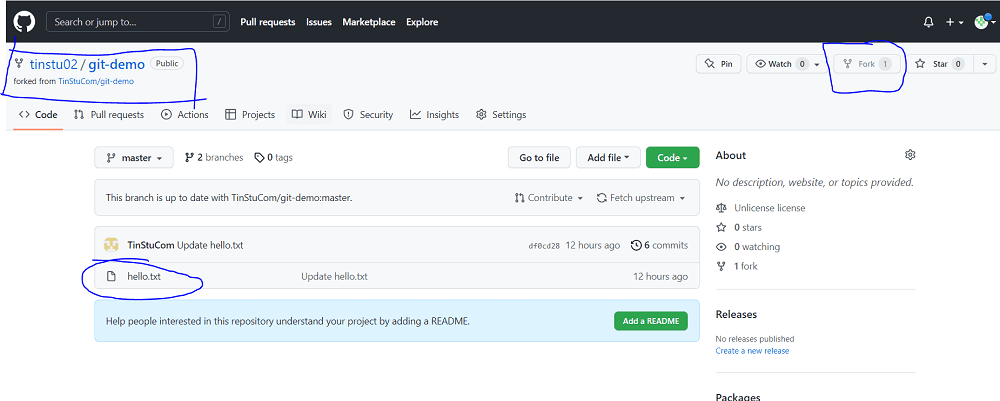View the 2 branches link
Image resolution: width=1000 pixels, height=401 pixels.
pyautogui.click(x=214, y=157)
